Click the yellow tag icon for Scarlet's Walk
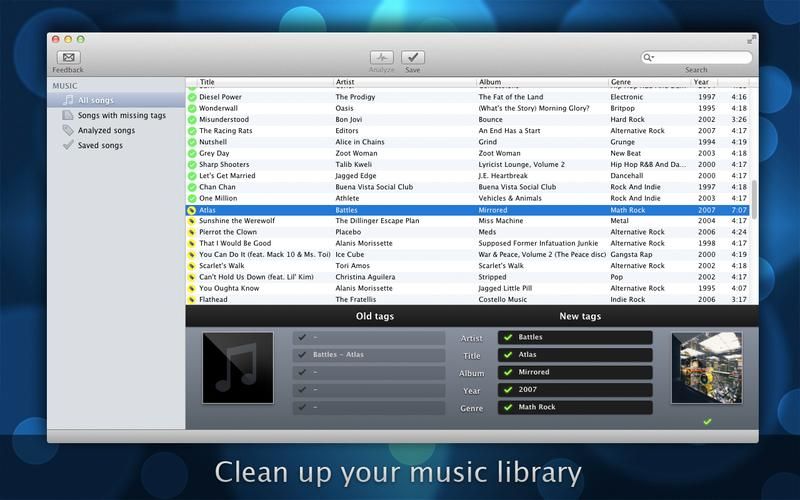The width and height of the screenshot is (800, 500). coord(192,266)
